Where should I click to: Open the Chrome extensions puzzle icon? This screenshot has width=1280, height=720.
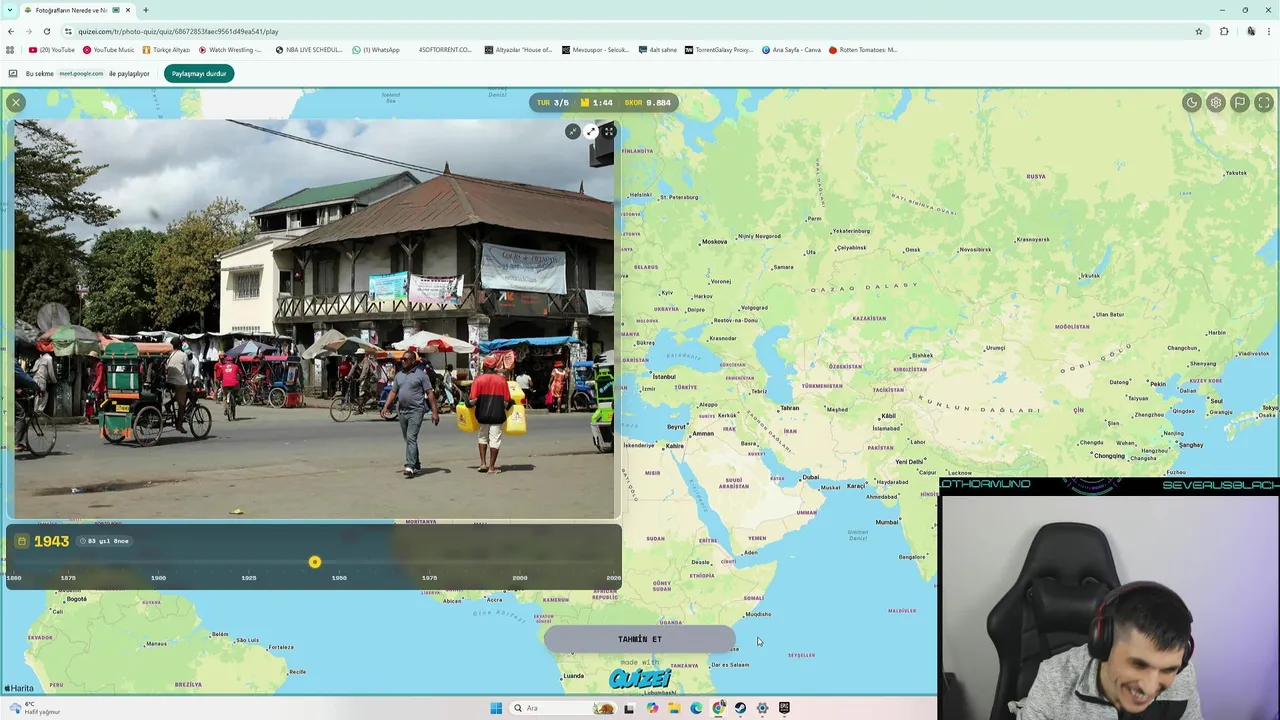[x=1224, y=31]
